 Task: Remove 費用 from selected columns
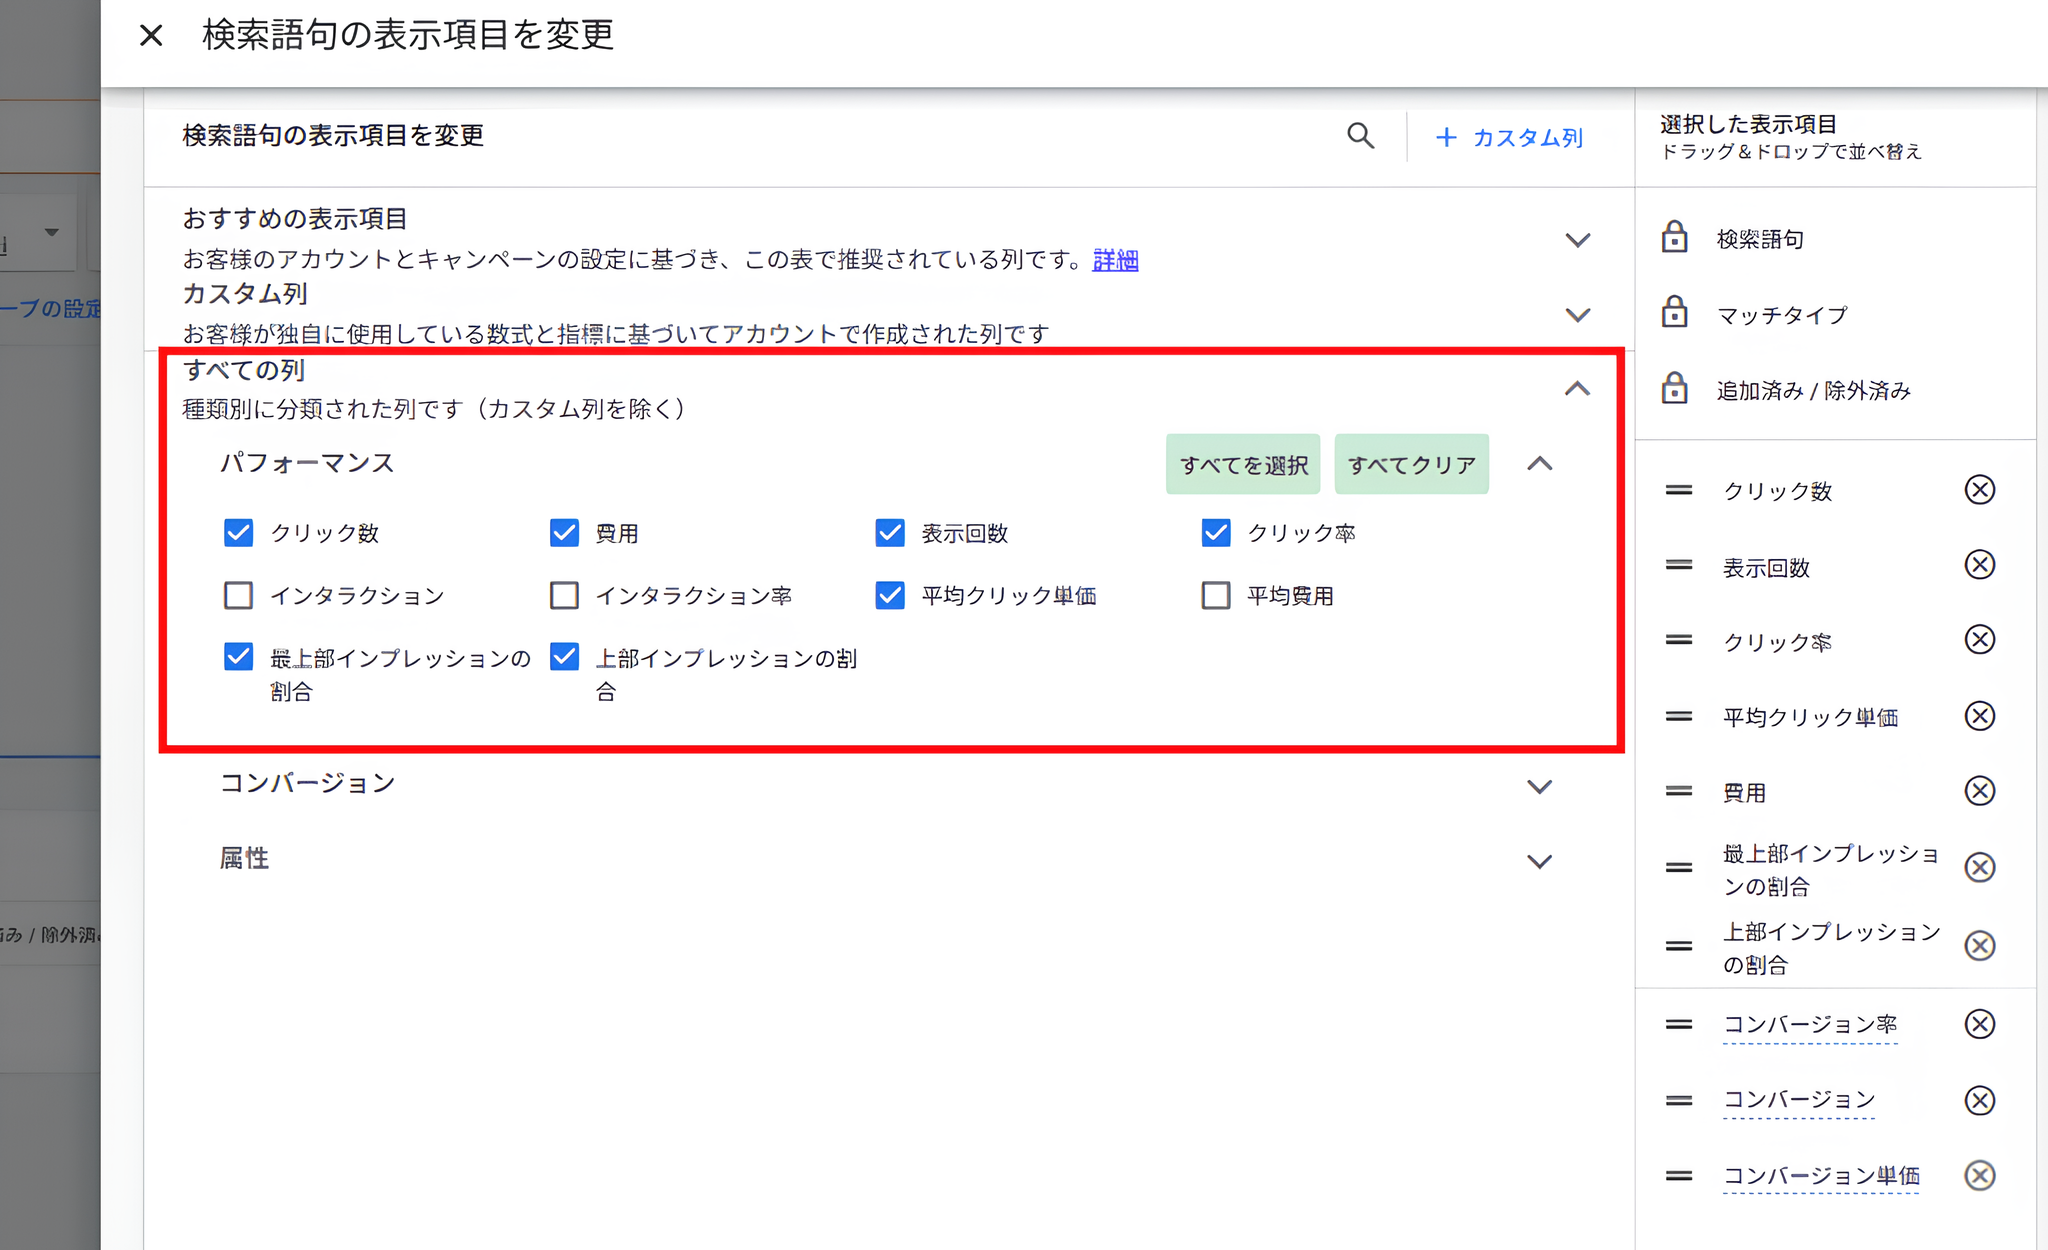[x=1980, y=791]
